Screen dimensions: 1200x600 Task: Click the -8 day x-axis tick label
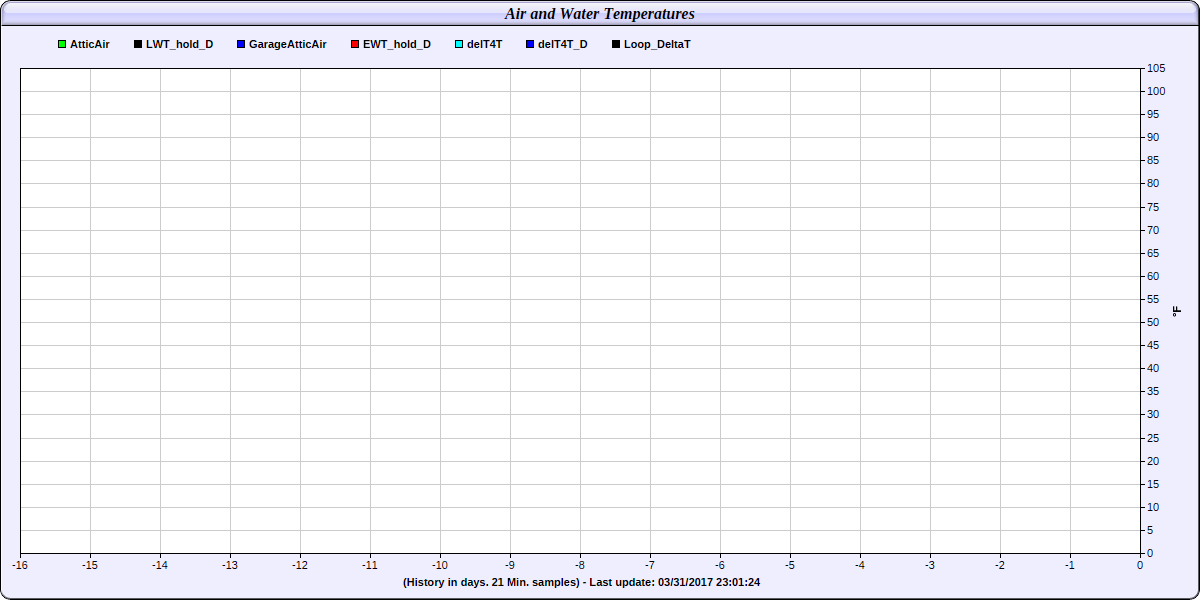click(x=580, y=565)
